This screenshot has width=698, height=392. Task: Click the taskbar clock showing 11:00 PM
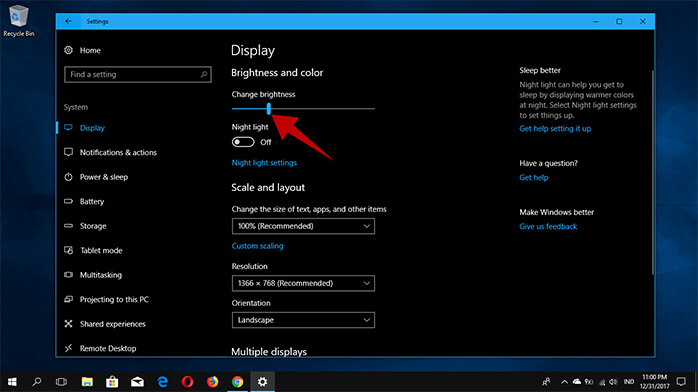pyautogui.click(x=654, y=382)
